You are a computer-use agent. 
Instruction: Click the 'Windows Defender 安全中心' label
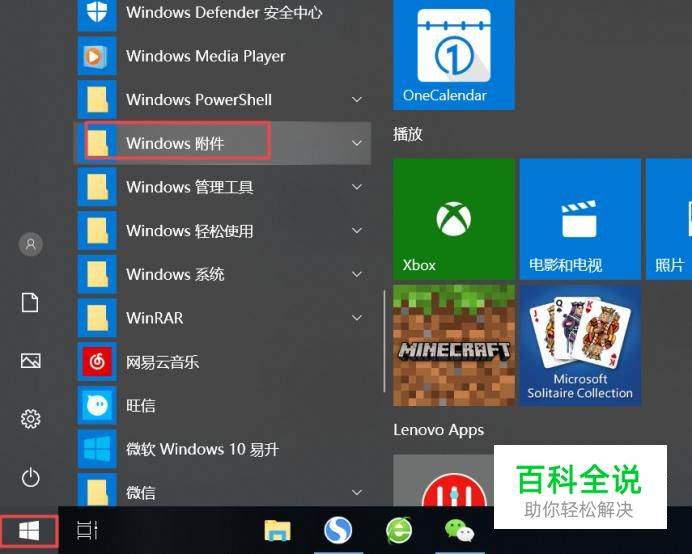click(x=224, y=12)
